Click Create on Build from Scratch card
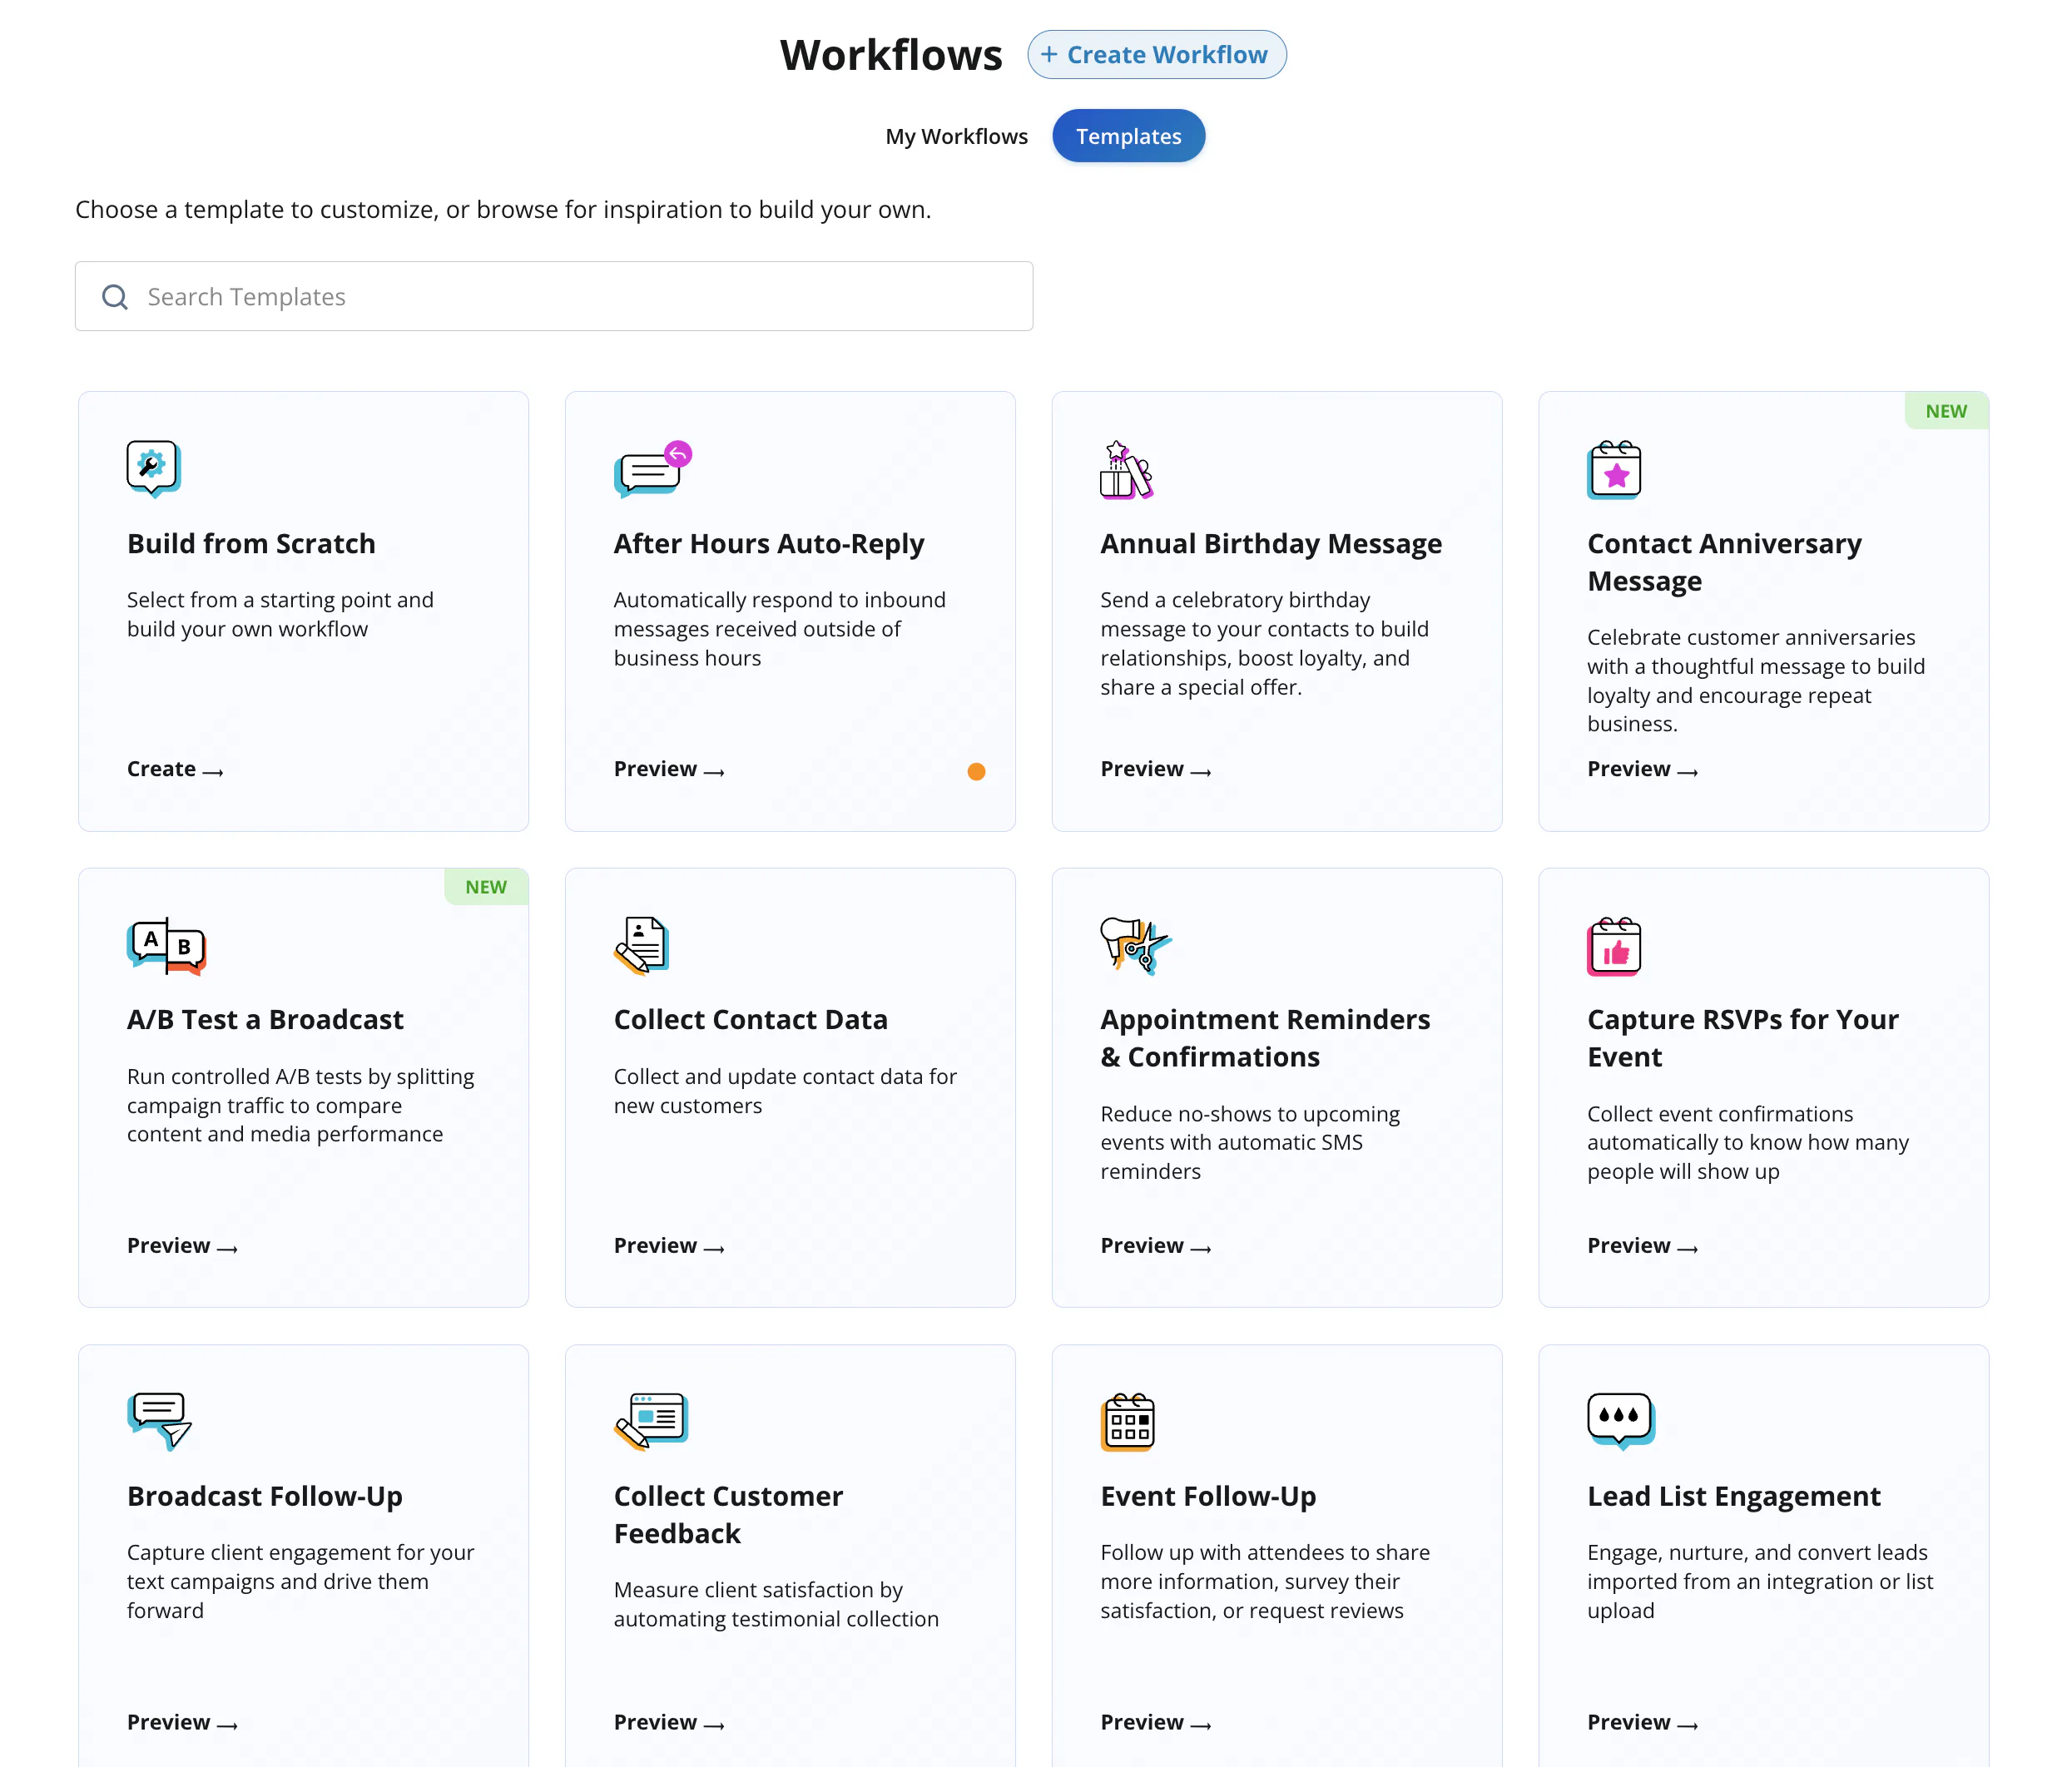The width and height of the screenshot is (2072, 1767). coord(175,769)
